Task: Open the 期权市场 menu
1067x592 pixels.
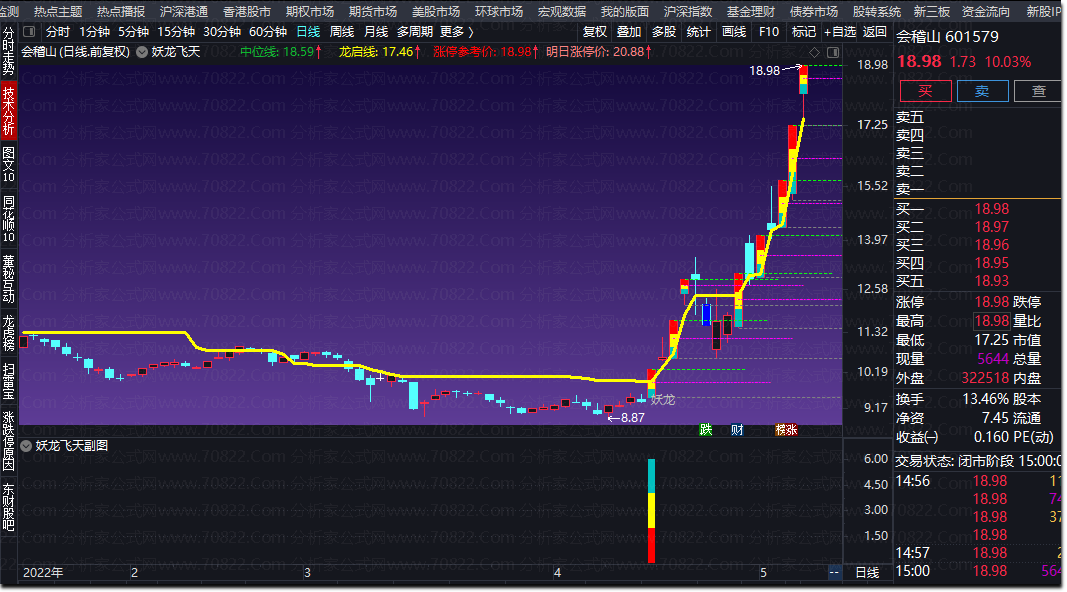Action: pyautogui.click(x=310, y=12)
